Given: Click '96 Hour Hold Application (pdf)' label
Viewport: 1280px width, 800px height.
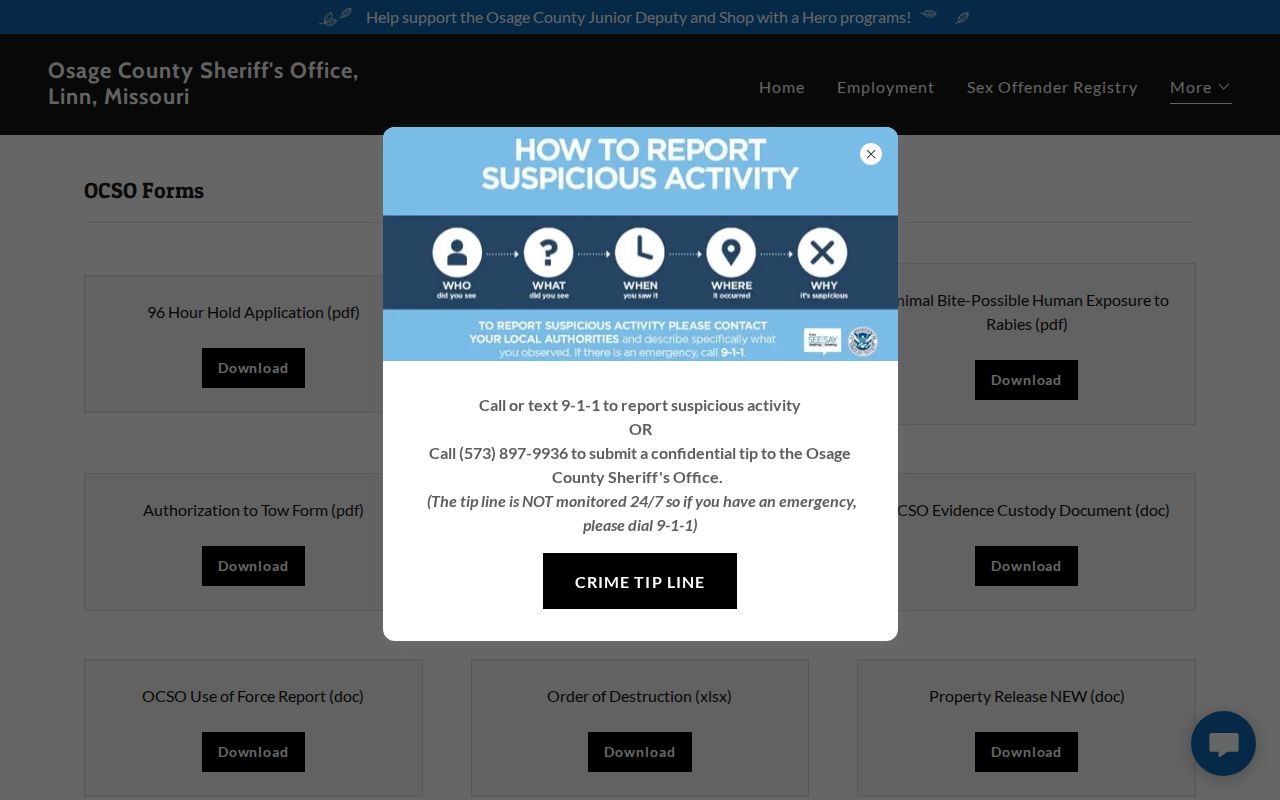Looking at the screenshot, I should [253, 312].
